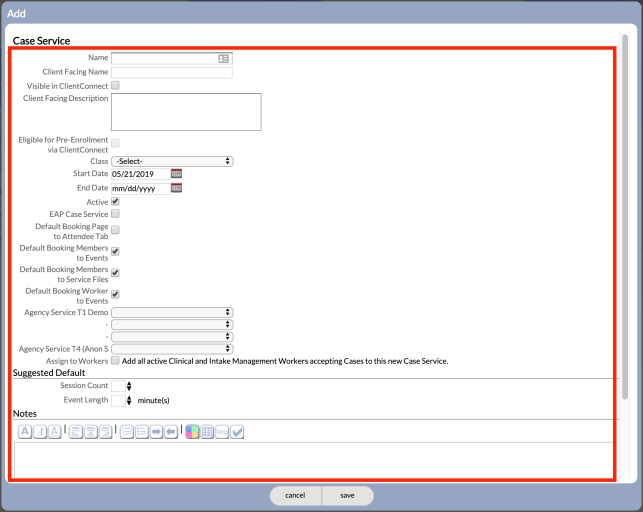Click the Name lookup card icon

tap(223, 59)
